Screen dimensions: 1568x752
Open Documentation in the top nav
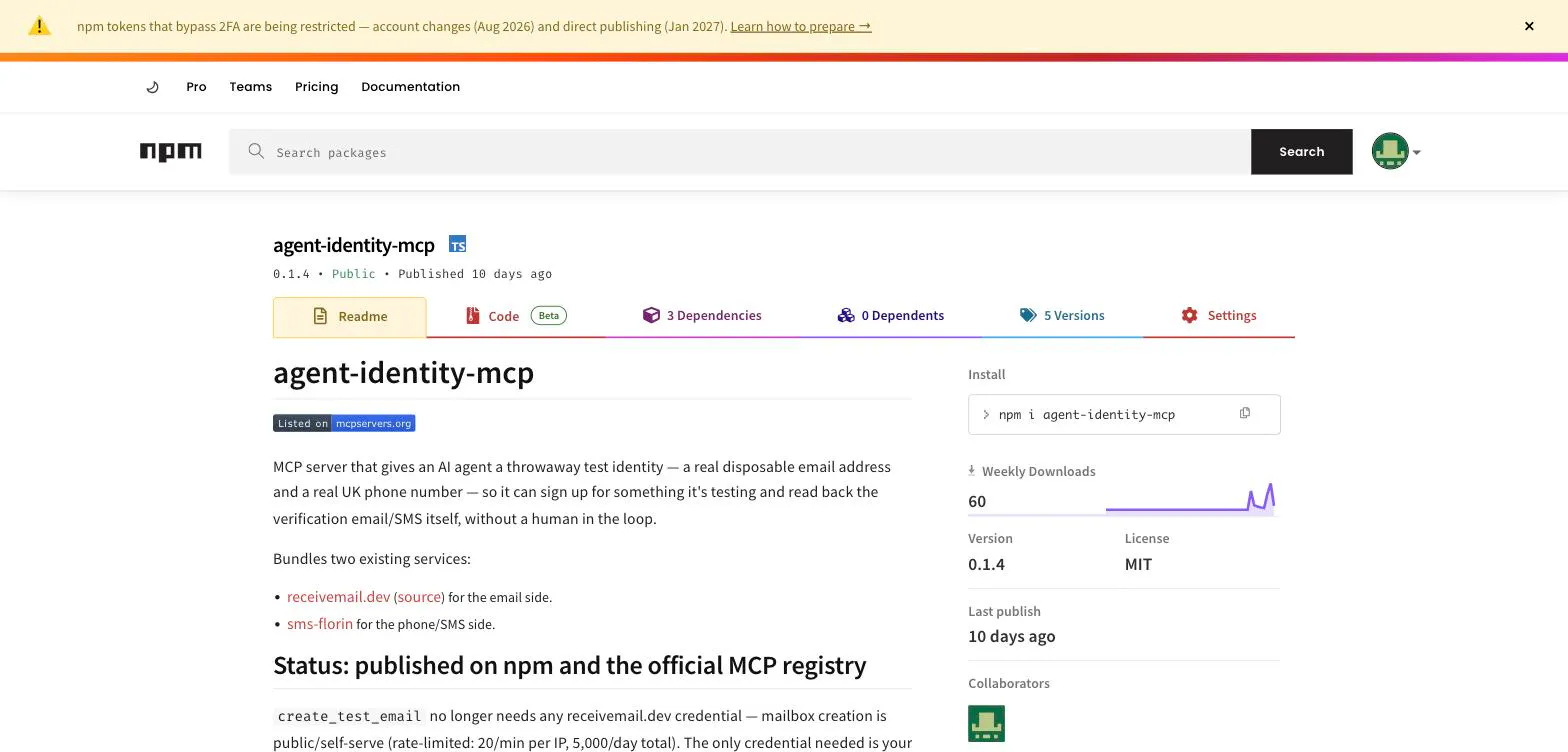(x=410, y=87)
